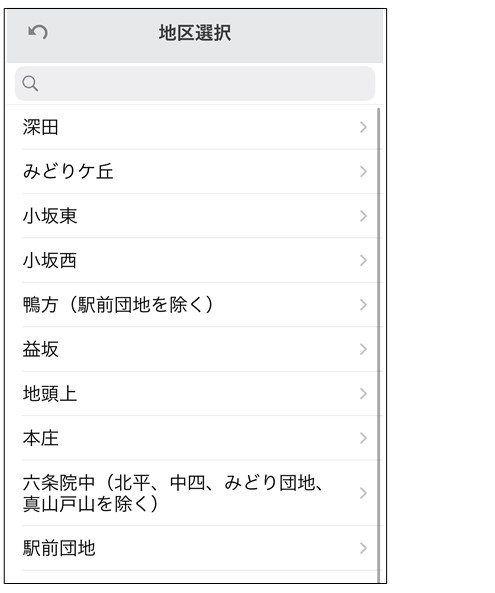
Task: Click the magnifying glass search icon
Action: pos(30,84)
